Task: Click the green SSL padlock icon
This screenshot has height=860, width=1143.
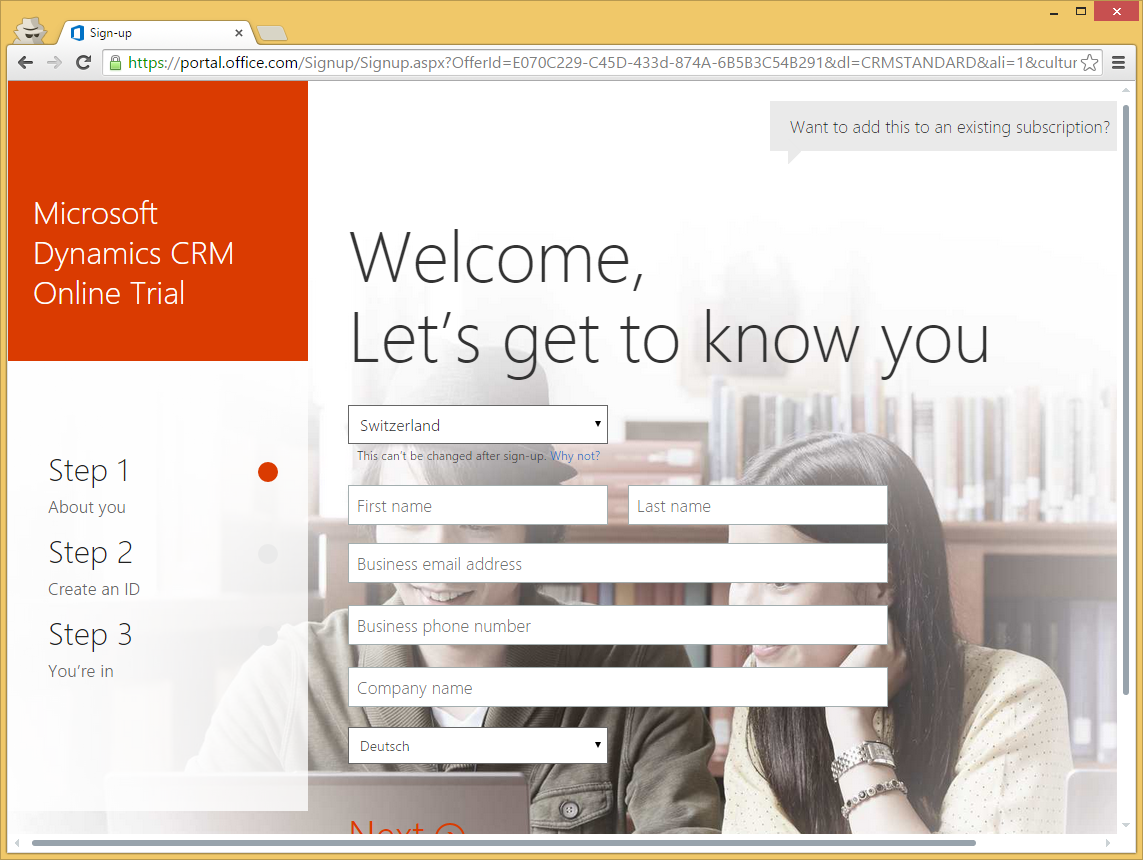Action: point(115,63)
